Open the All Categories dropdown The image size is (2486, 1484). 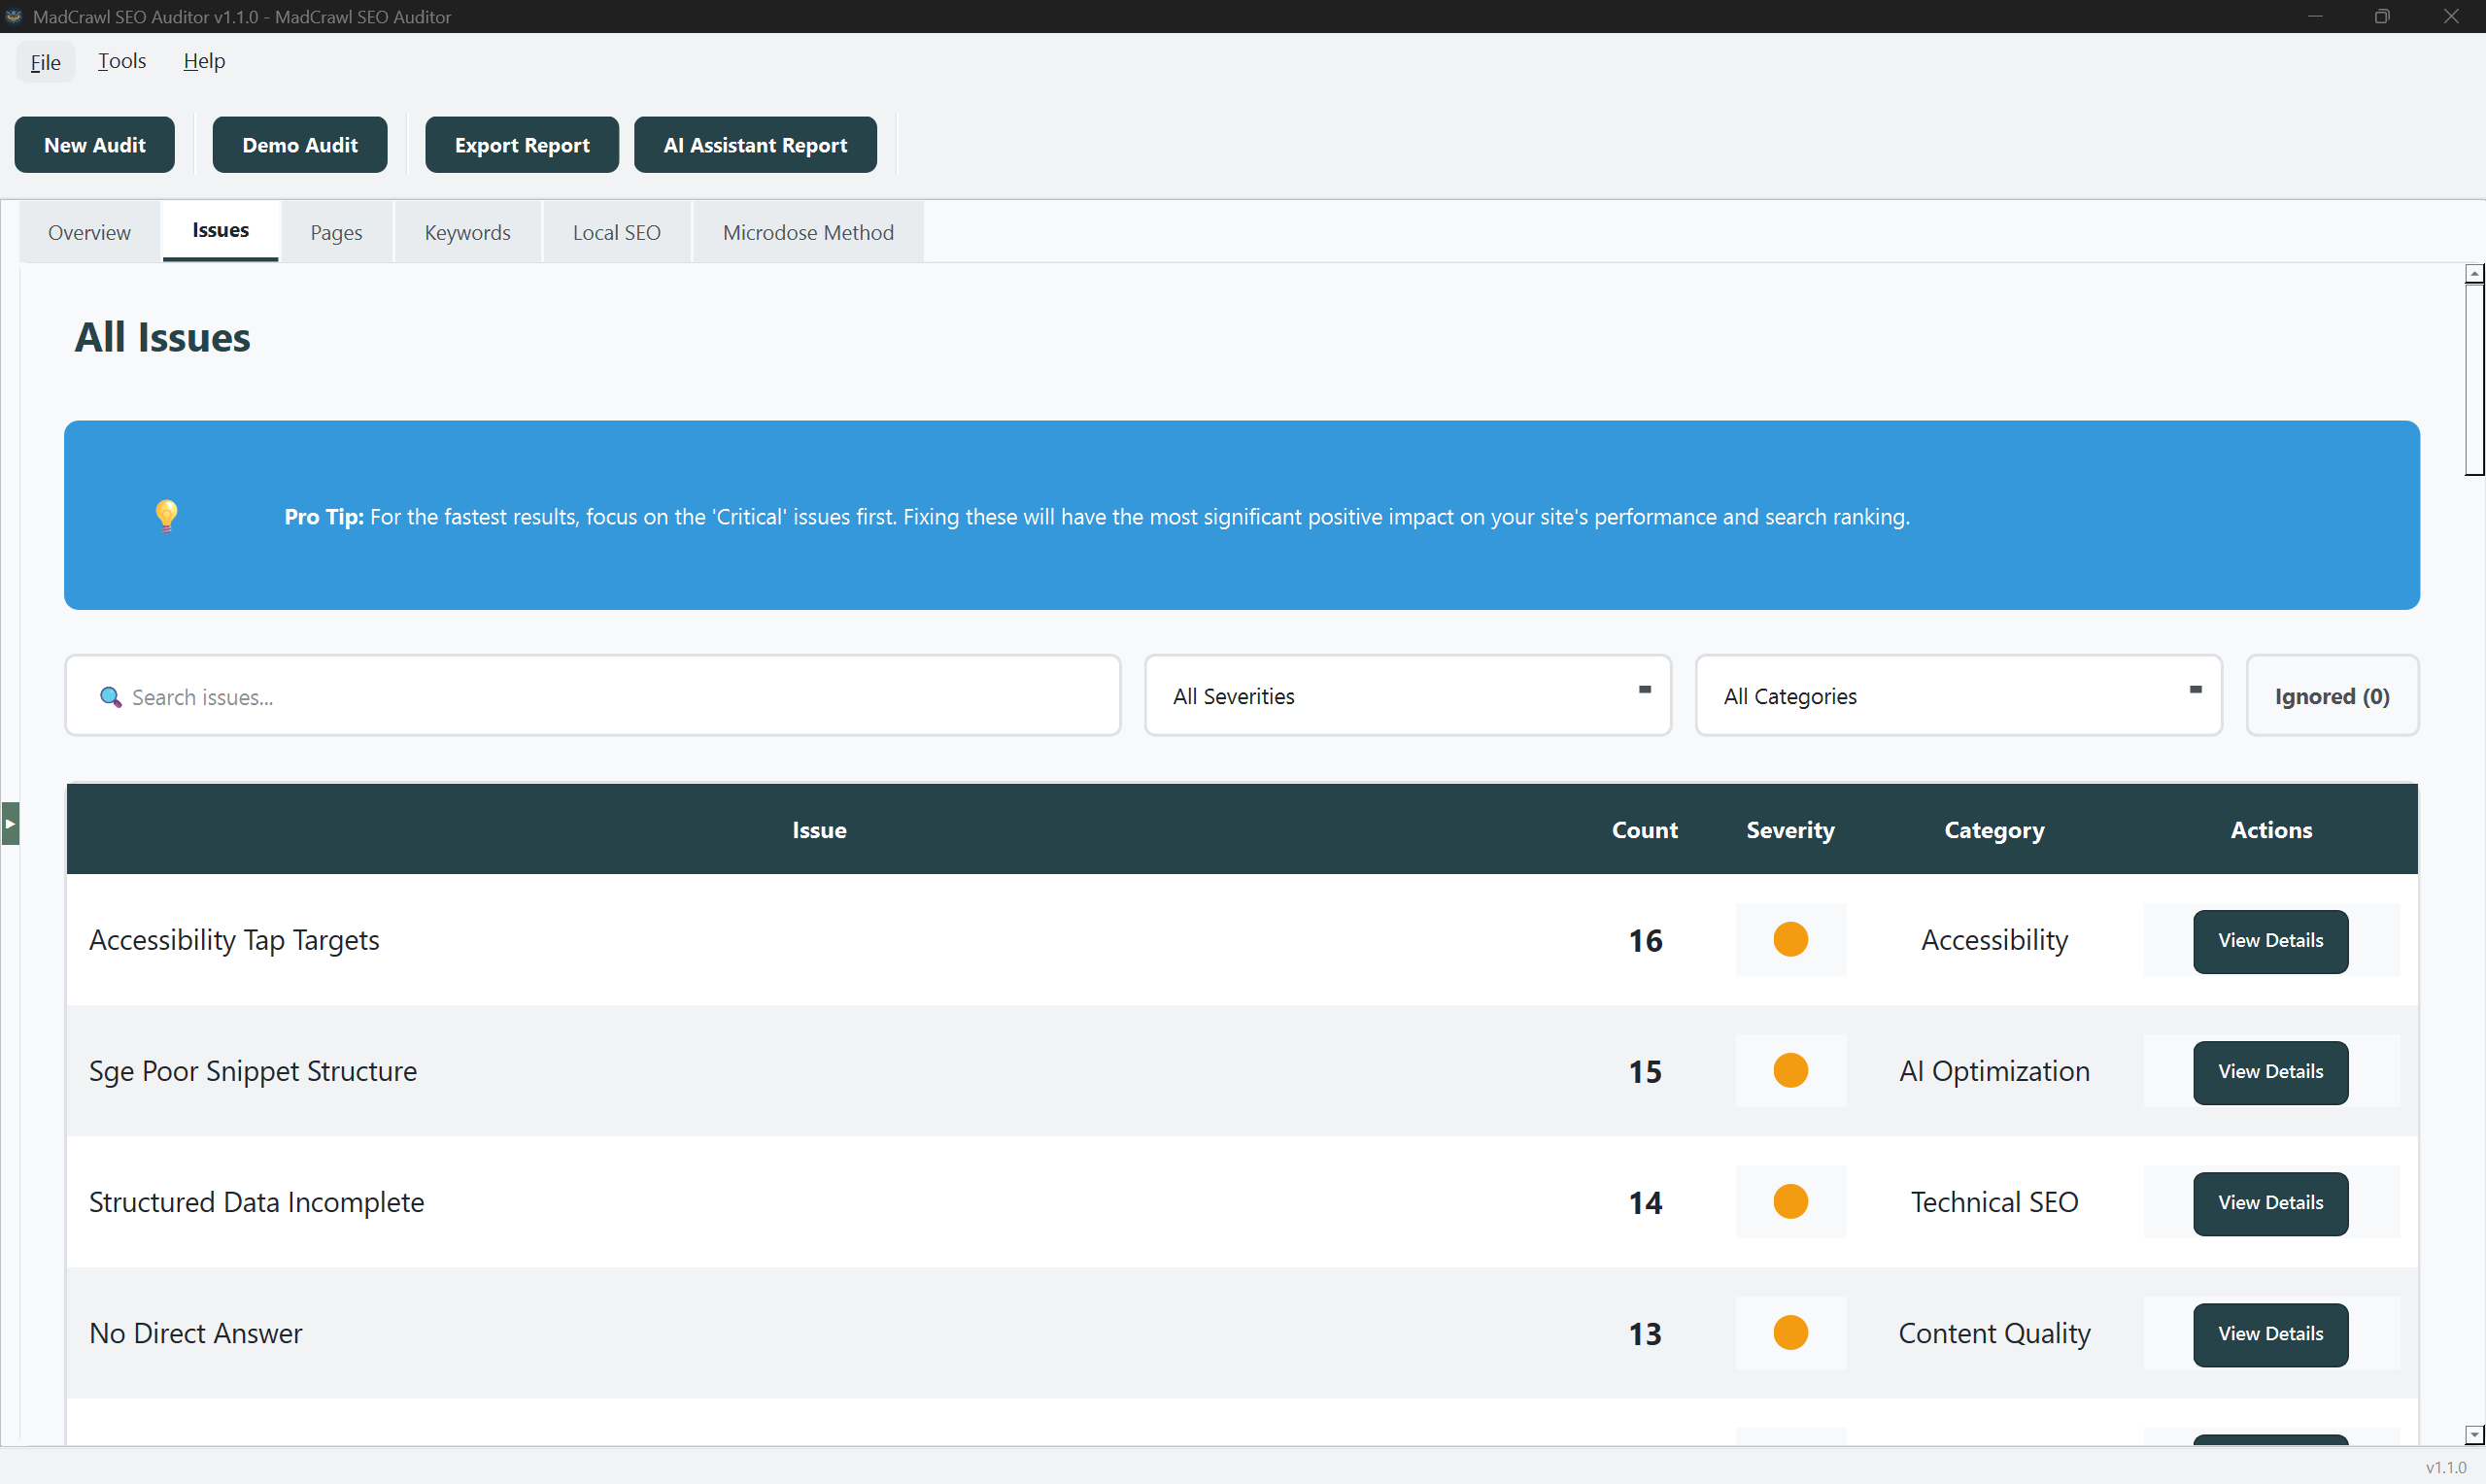click(x=1958, y=696)
